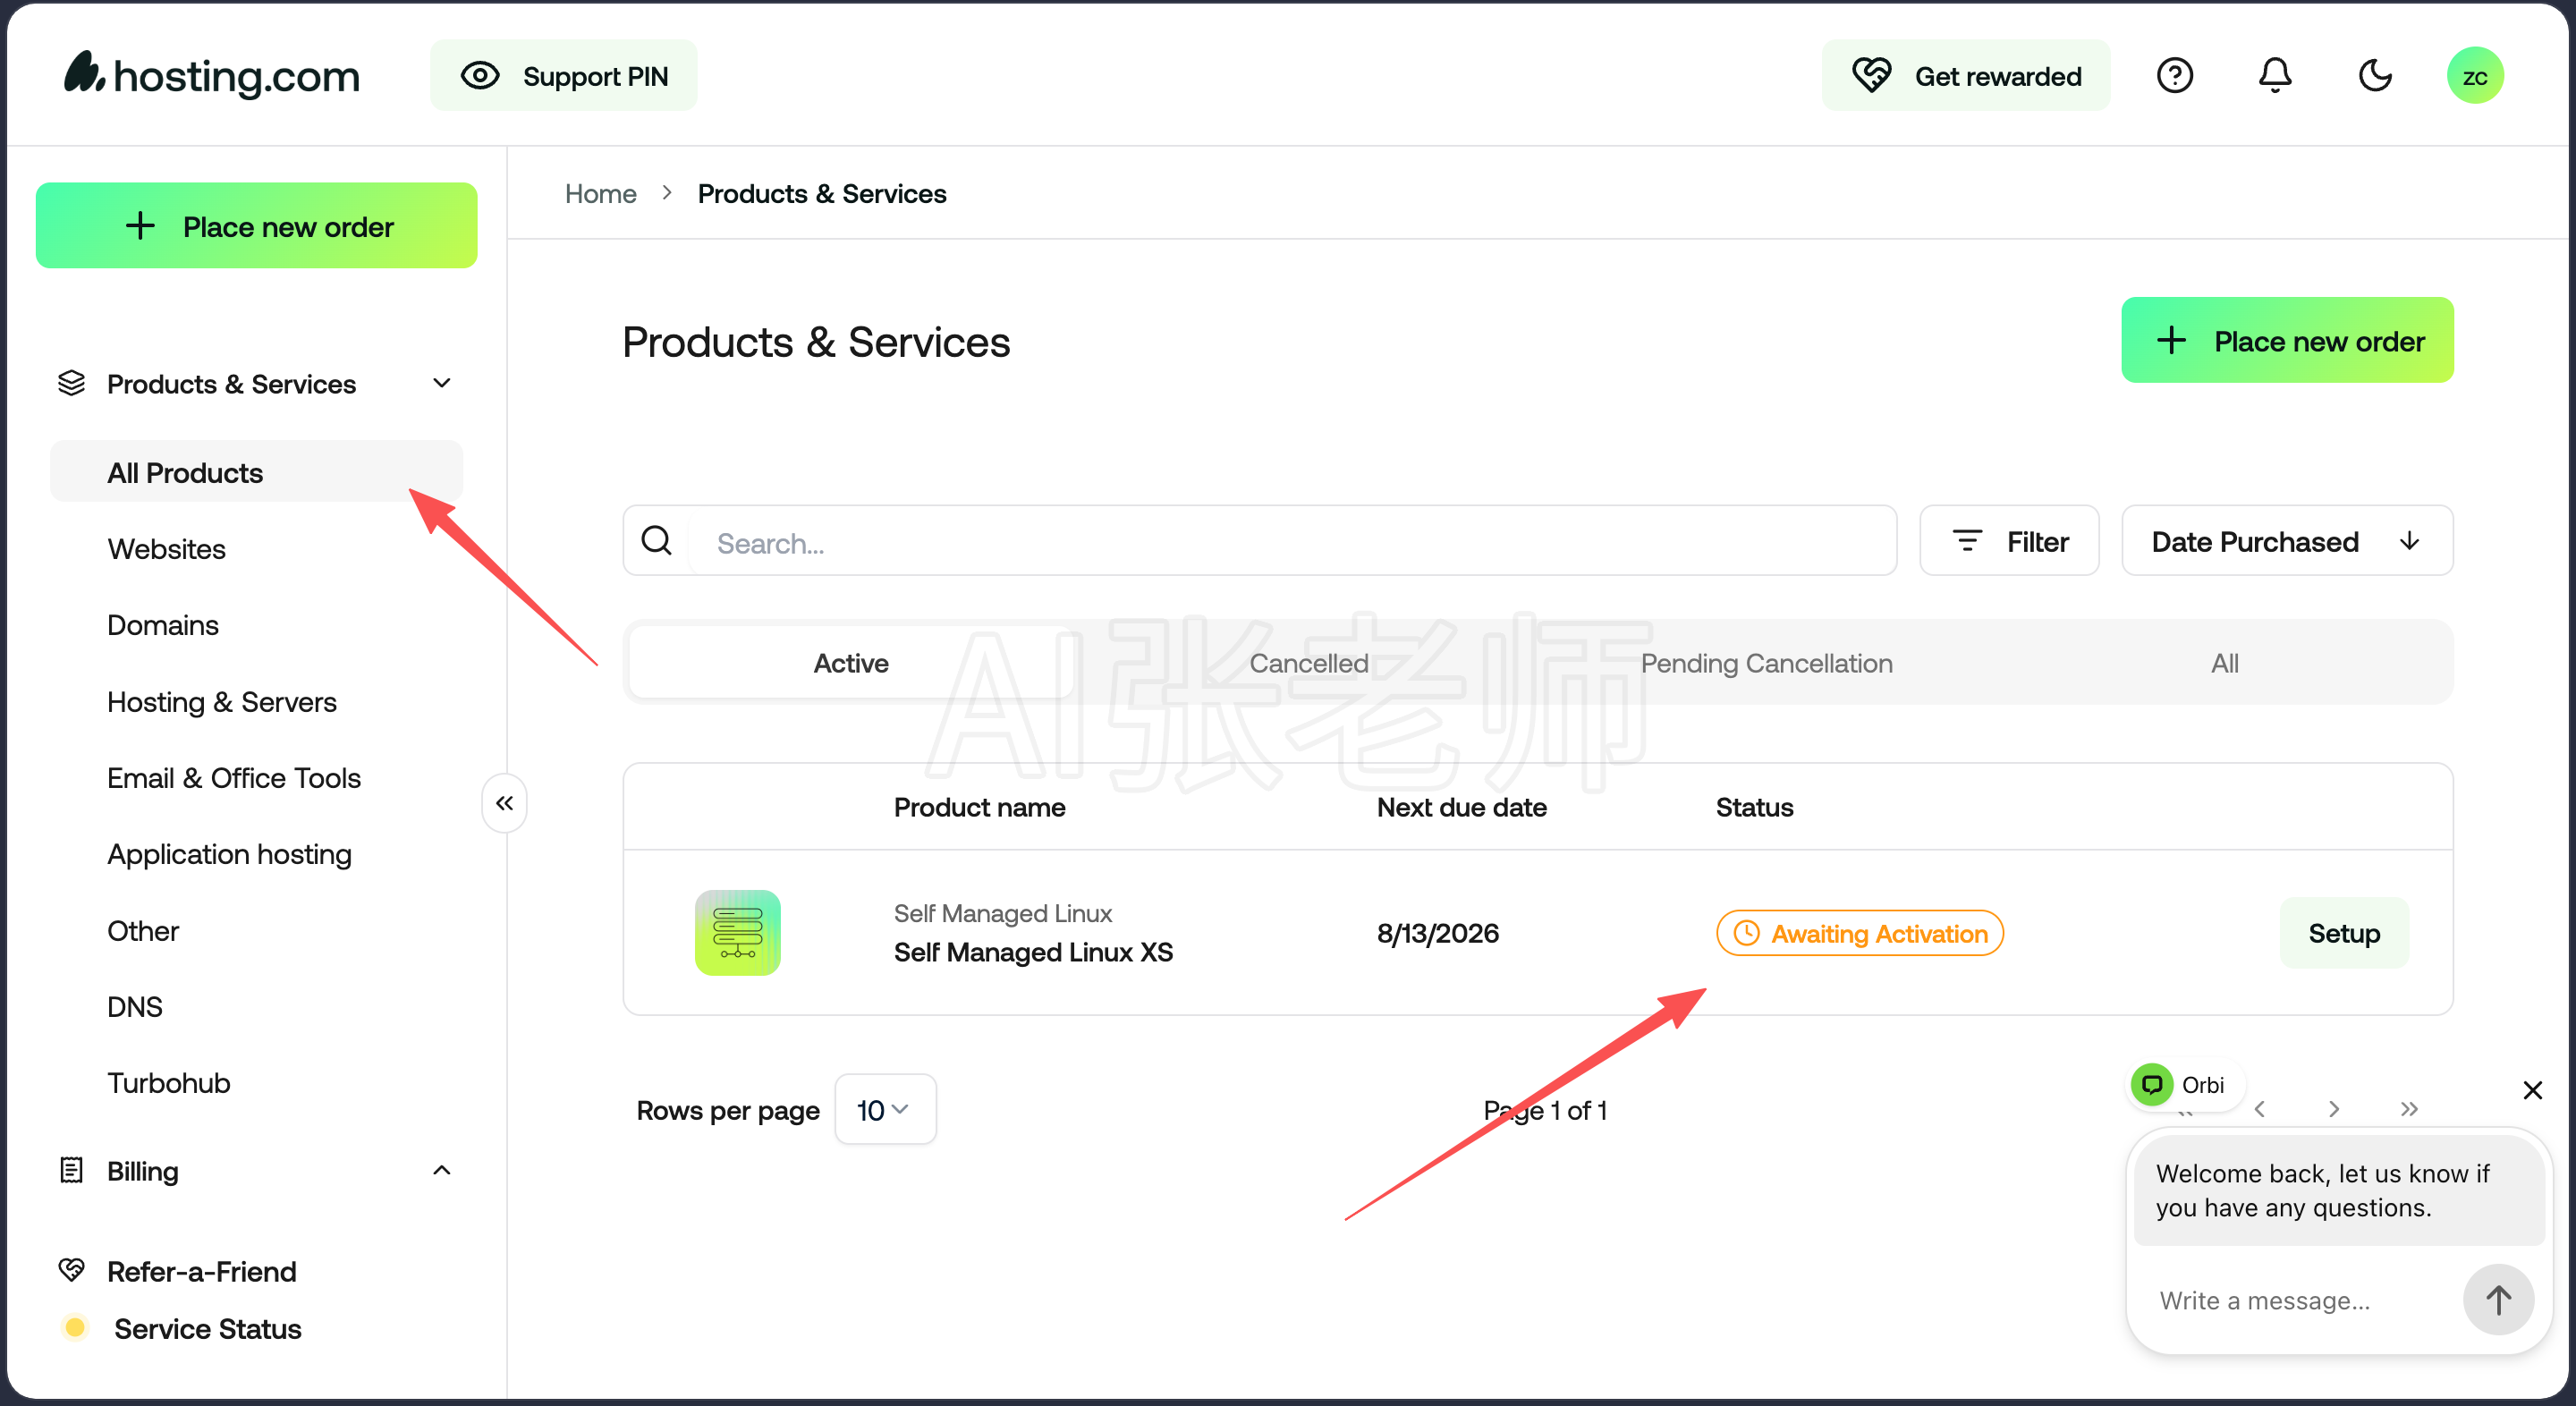Select the All tab
Screen dimensions: 2576x1406
tap(2225, 663)
